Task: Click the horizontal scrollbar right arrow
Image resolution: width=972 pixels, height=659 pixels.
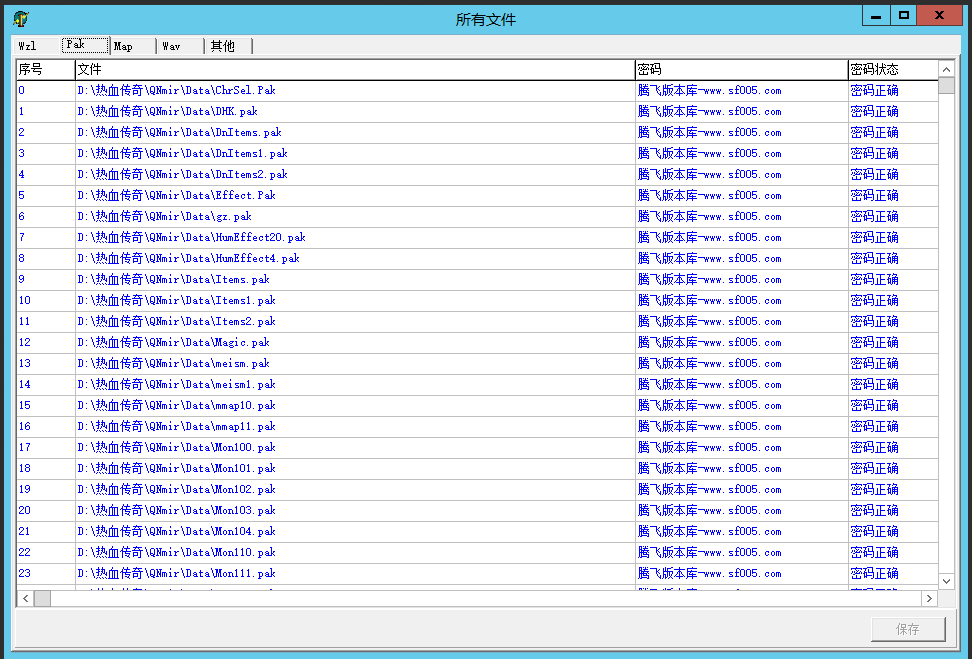Action: coord(929,598)
